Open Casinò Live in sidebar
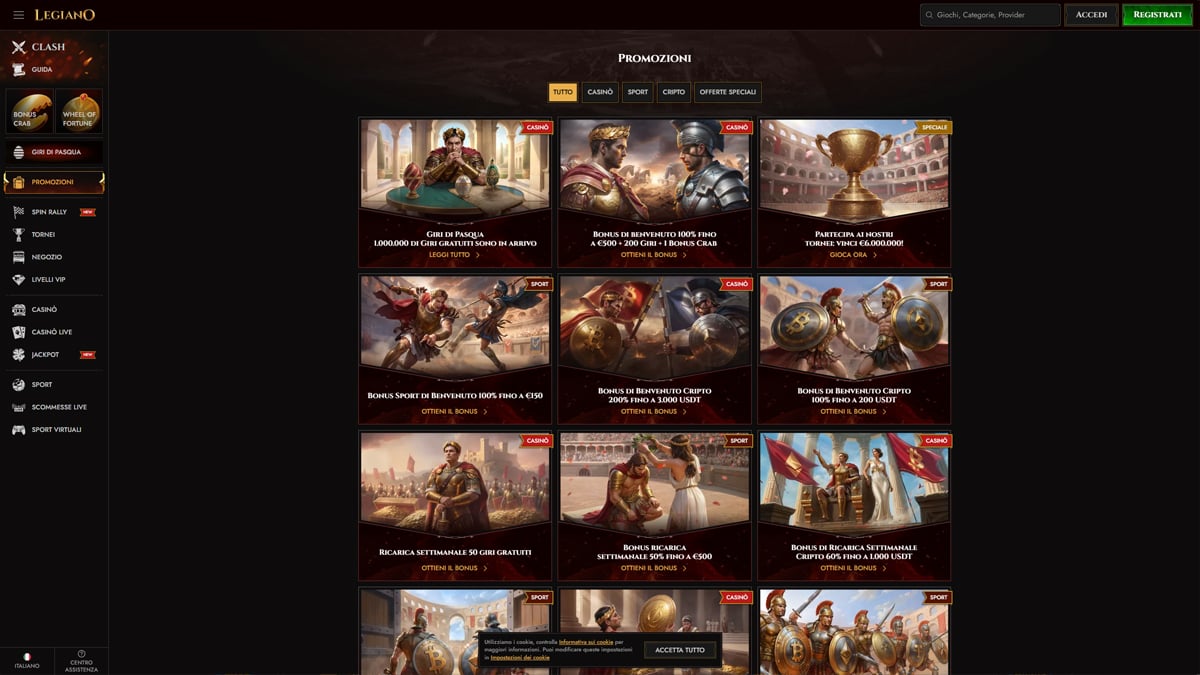Viewport: 1200px width, 675px height. [x=51, y=332]
